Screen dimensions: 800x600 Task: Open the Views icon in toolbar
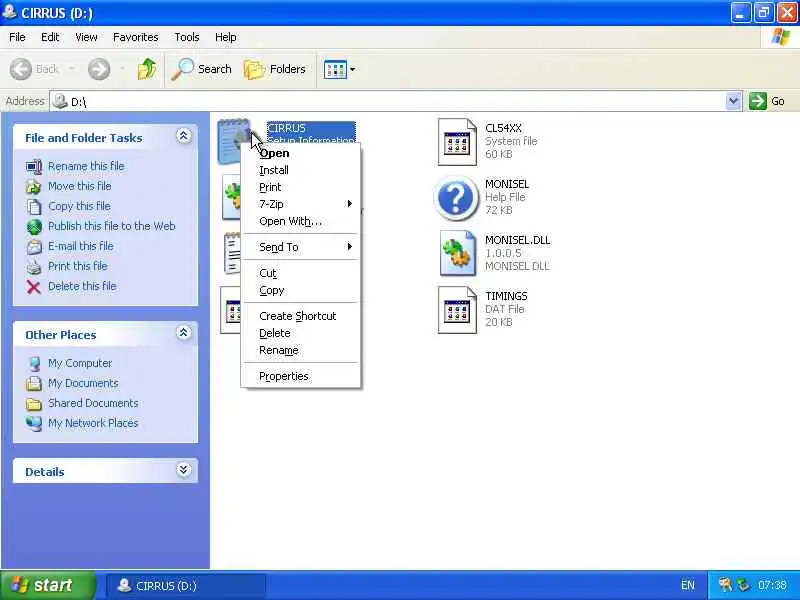pos(335,69)
